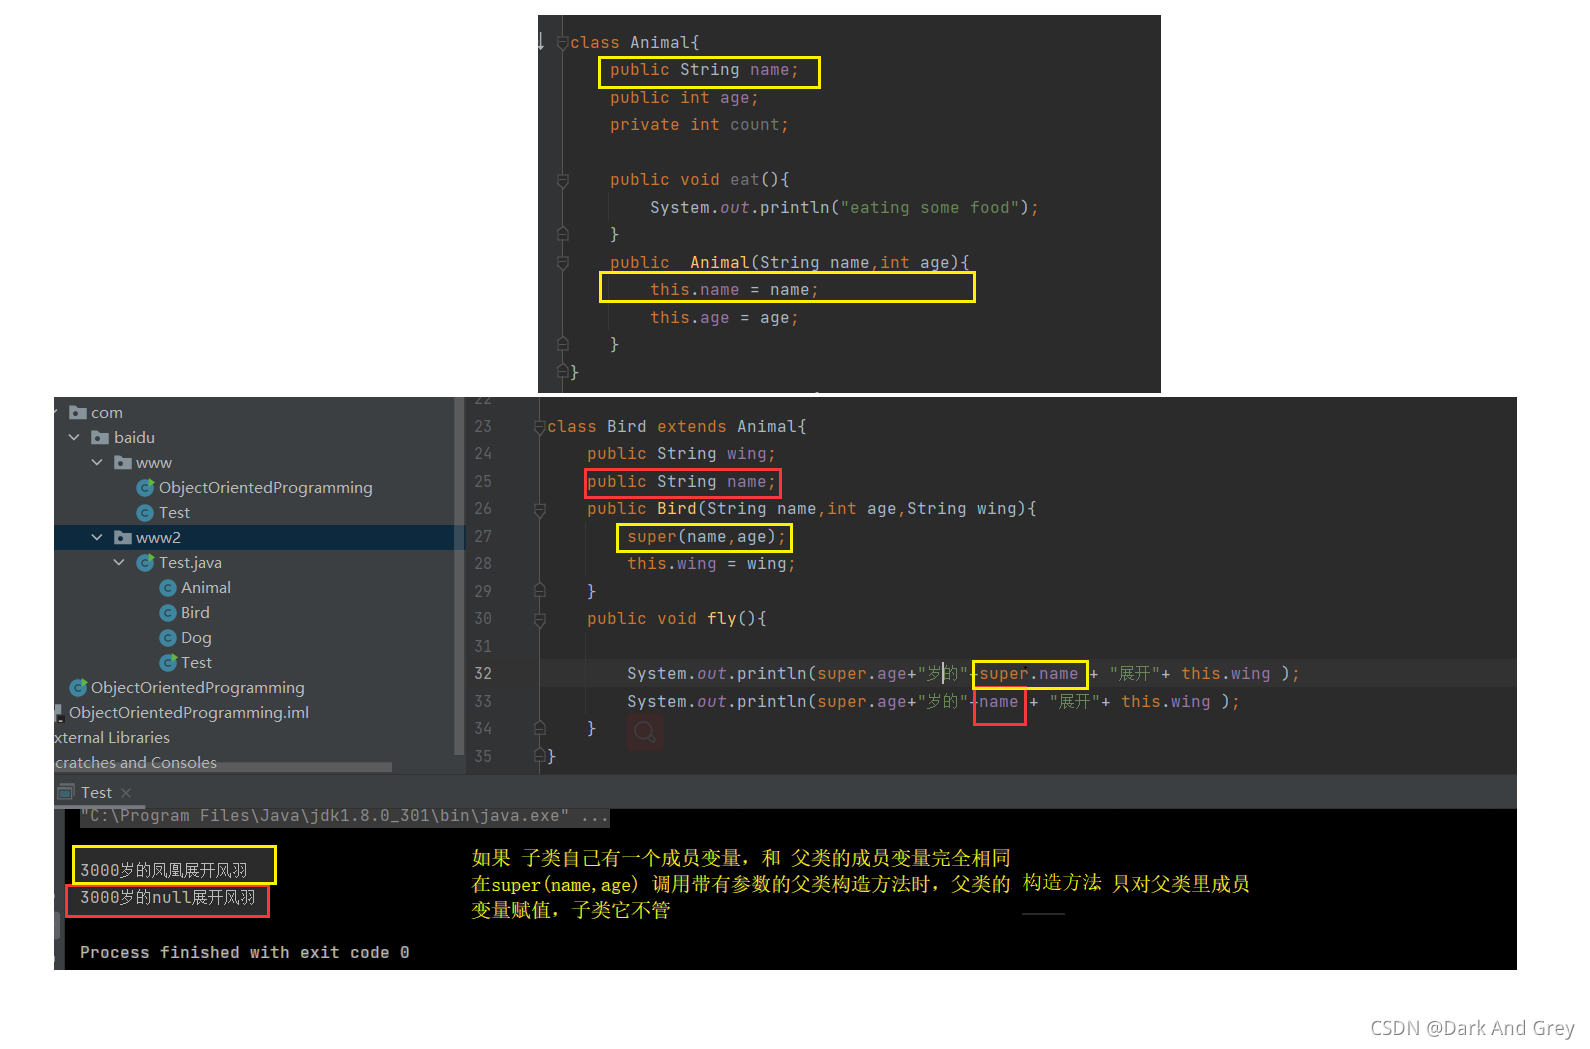This screenshot has width=1590, height=1049.
Task: Click 'this.wing = wing;' on line 28
Action: coord(711,564)
